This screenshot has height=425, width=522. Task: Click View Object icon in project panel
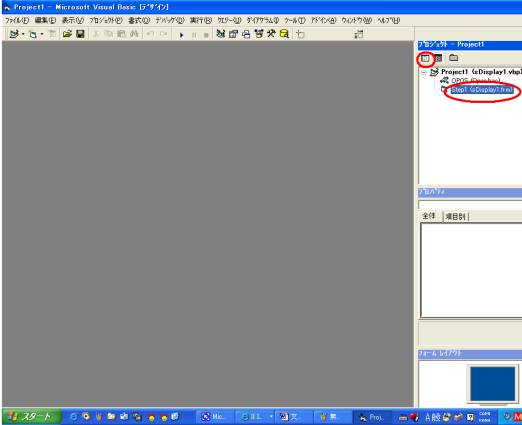[438, 59]
